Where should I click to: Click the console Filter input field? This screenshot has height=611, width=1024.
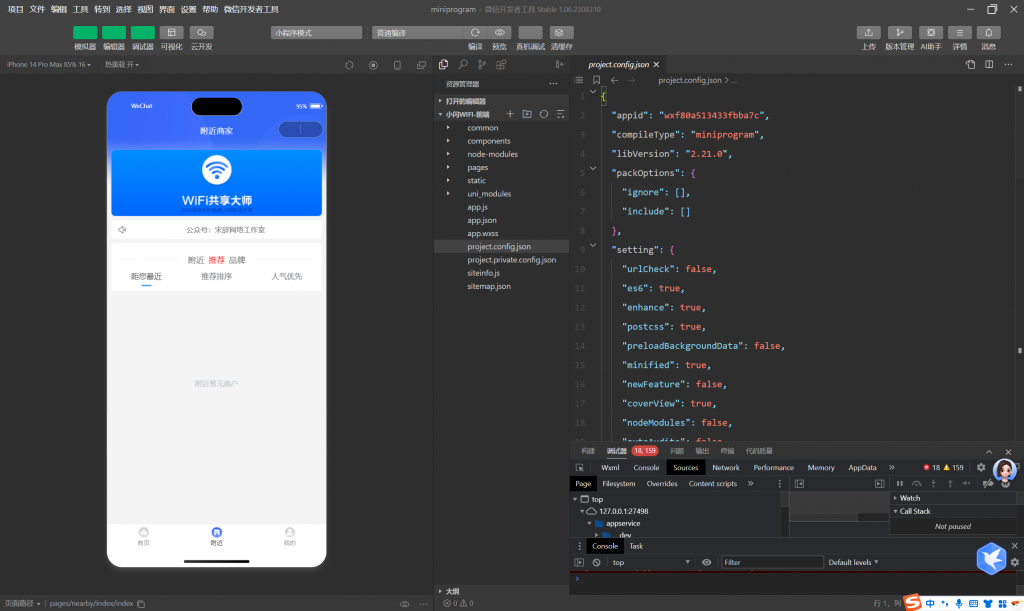(x=772, y=563)
